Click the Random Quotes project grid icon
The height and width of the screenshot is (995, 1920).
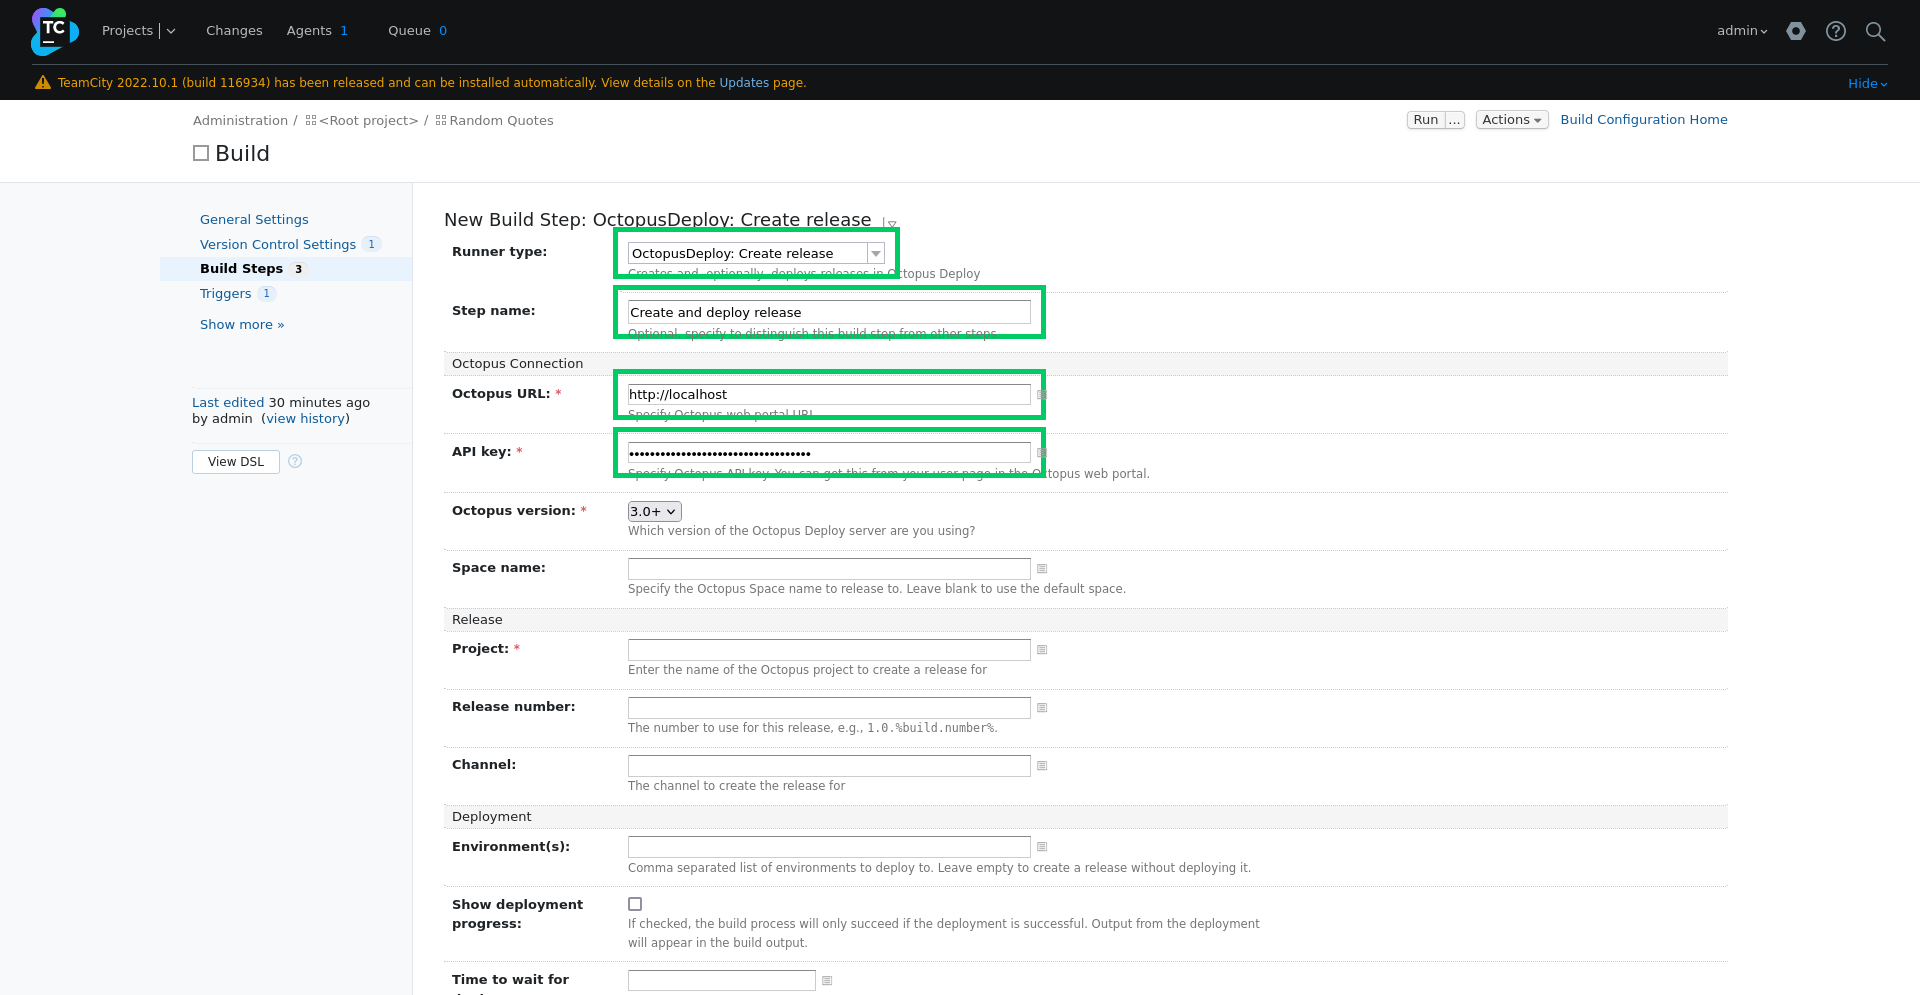(x=441, y=120)
